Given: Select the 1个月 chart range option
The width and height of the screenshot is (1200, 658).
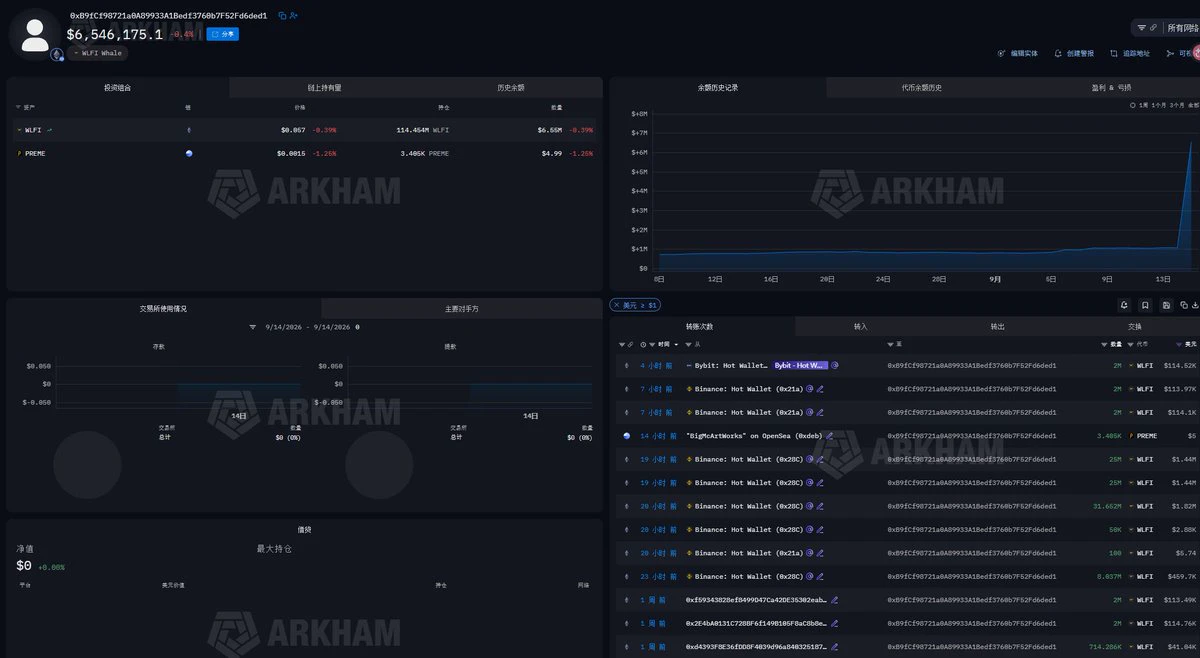Looking at the screenshot, I should (x=1159, y=105).
